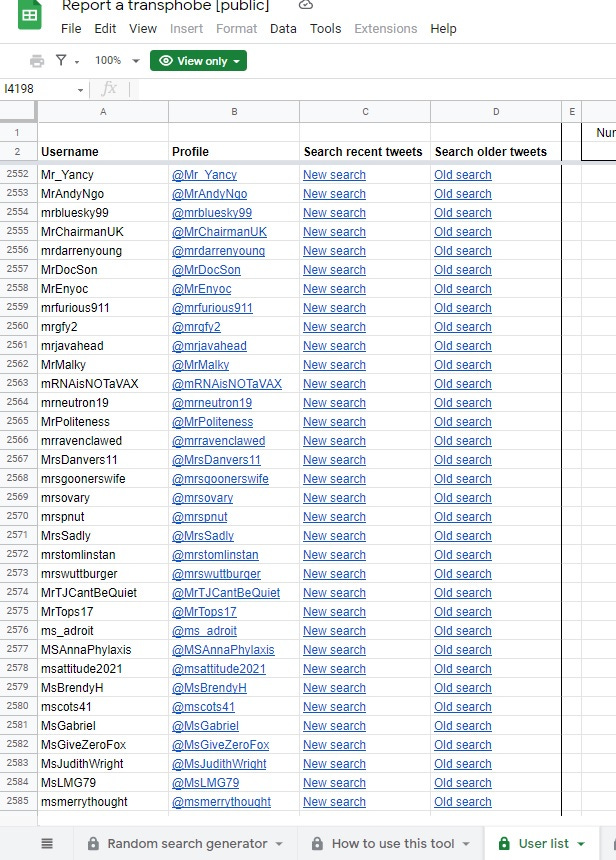Open the @MsGiveZeroFox profile link
The height and width of the screenshot is (860, 616).
pos(221,745)
